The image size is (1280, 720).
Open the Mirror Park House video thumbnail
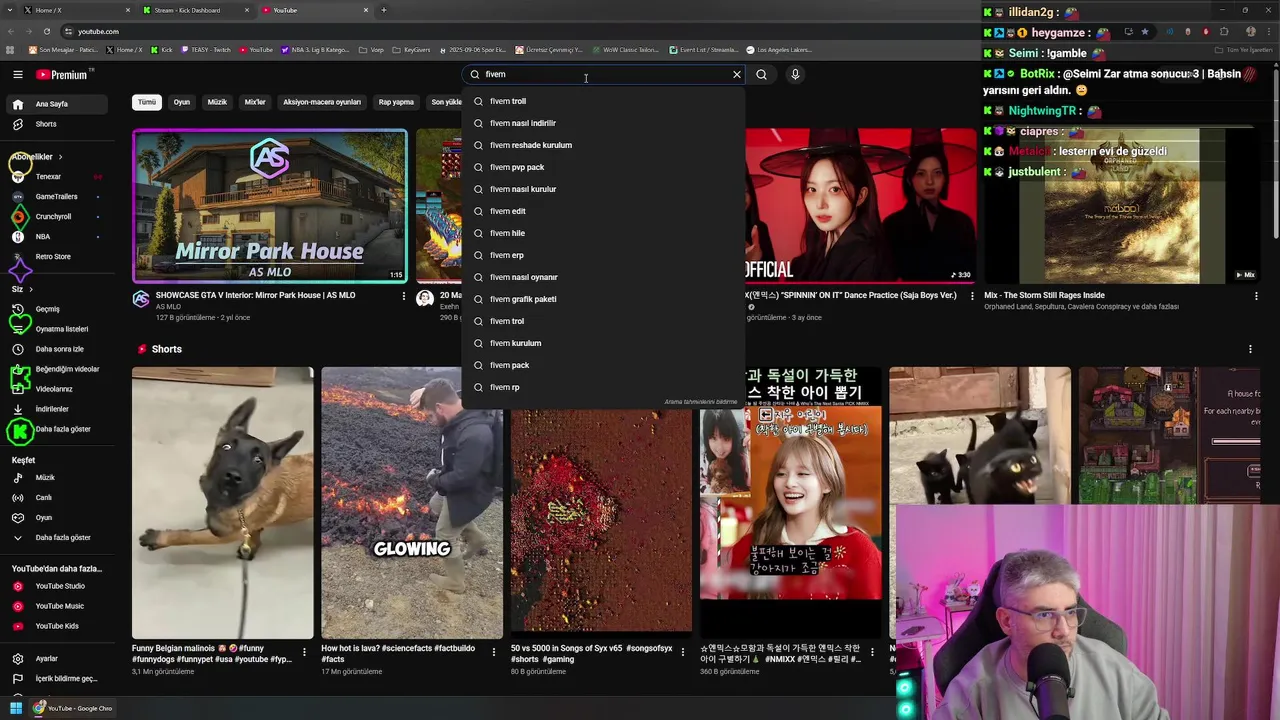pyautogui.click(x=270, y=206)
